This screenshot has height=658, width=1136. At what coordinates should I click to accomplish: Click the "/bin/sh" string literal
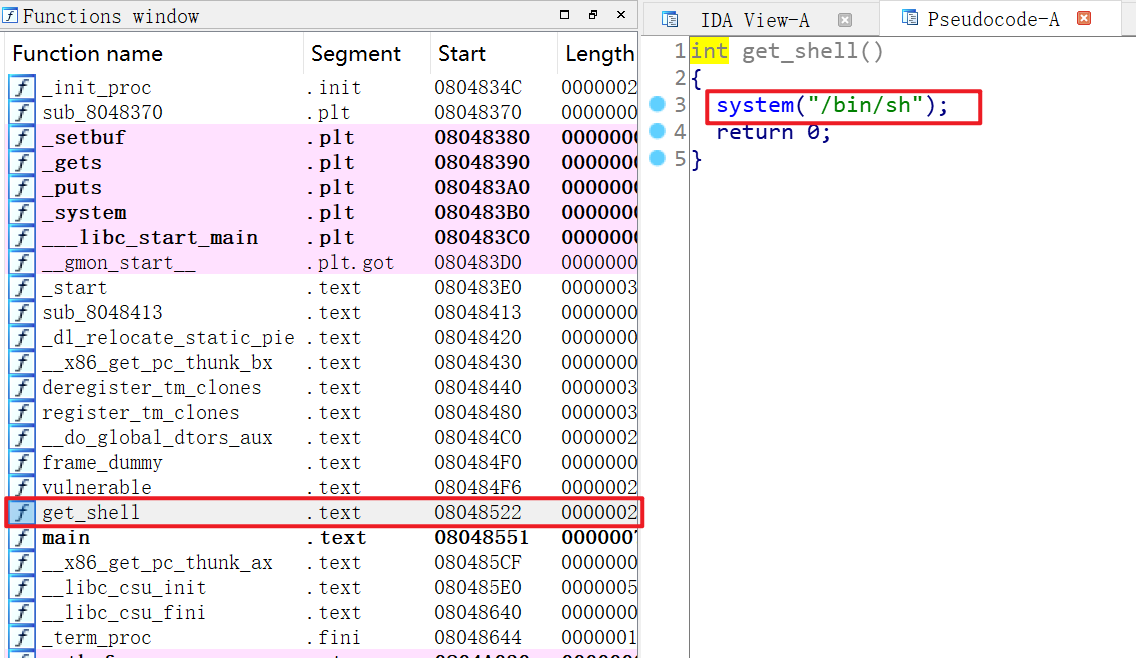pyautogui.click(x=865, y=105)
